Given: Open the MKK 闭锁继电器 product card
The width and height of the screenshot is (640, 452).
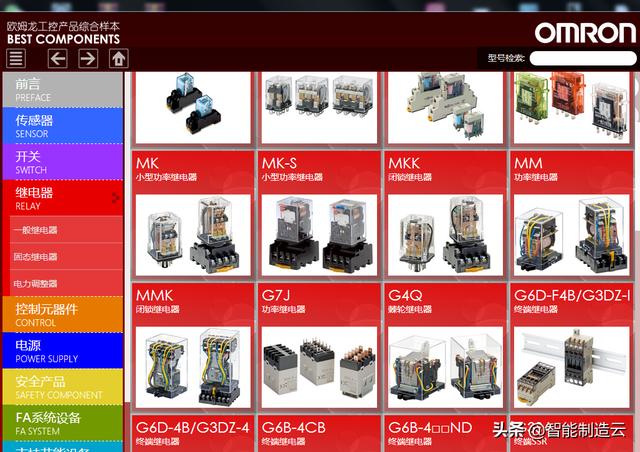Looking at the screenshot, I should coord(445,215).
